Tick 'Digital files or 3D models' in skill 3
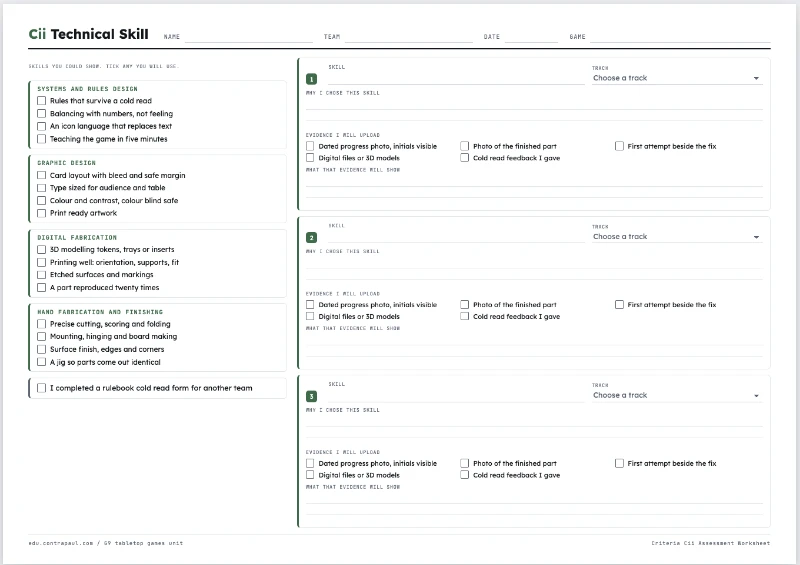 point(310,475)
